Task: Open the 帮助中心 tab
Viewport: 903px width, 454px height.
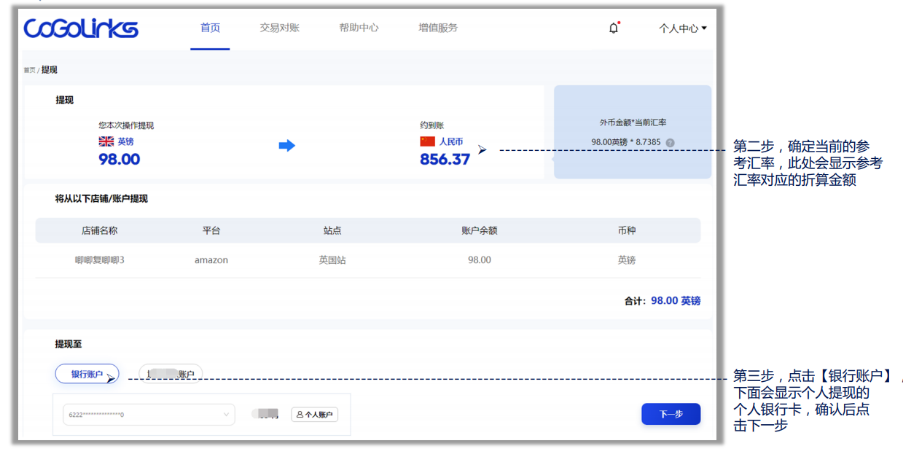Action: pos(359,28)
